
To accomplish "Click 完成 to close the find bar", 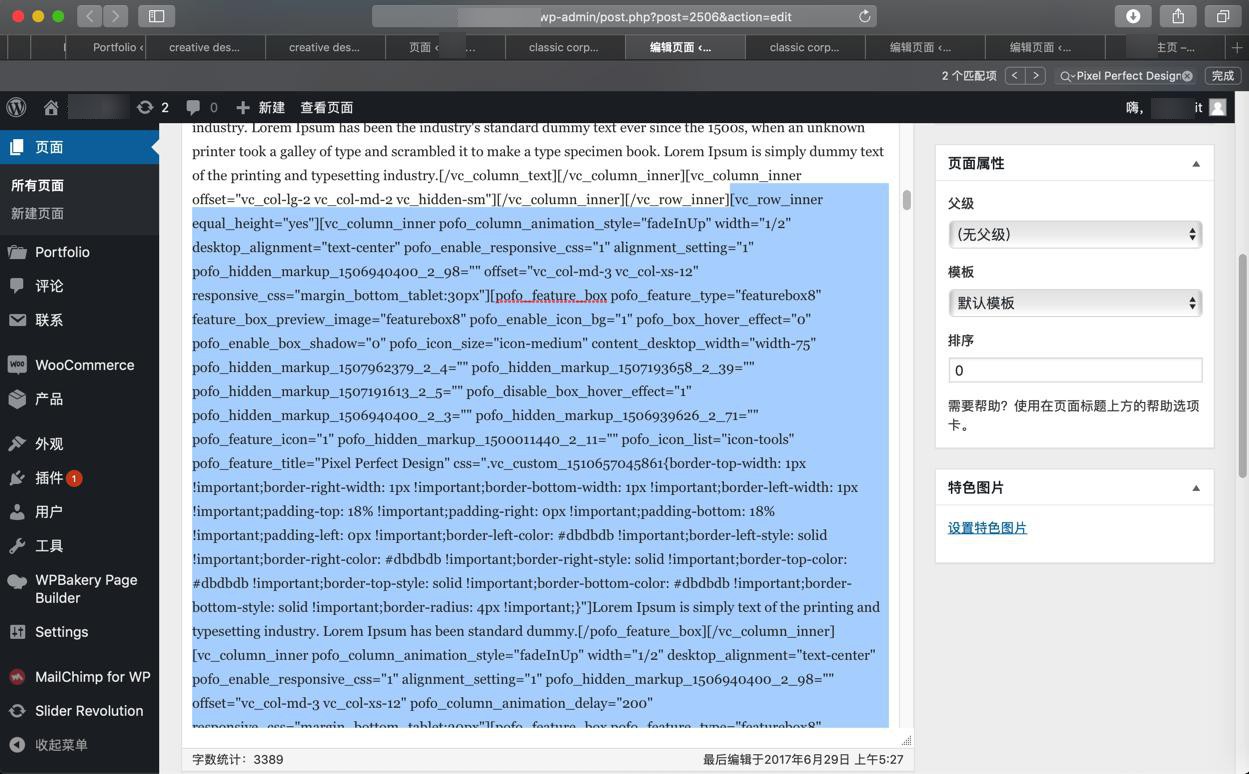I will 1223,76.
